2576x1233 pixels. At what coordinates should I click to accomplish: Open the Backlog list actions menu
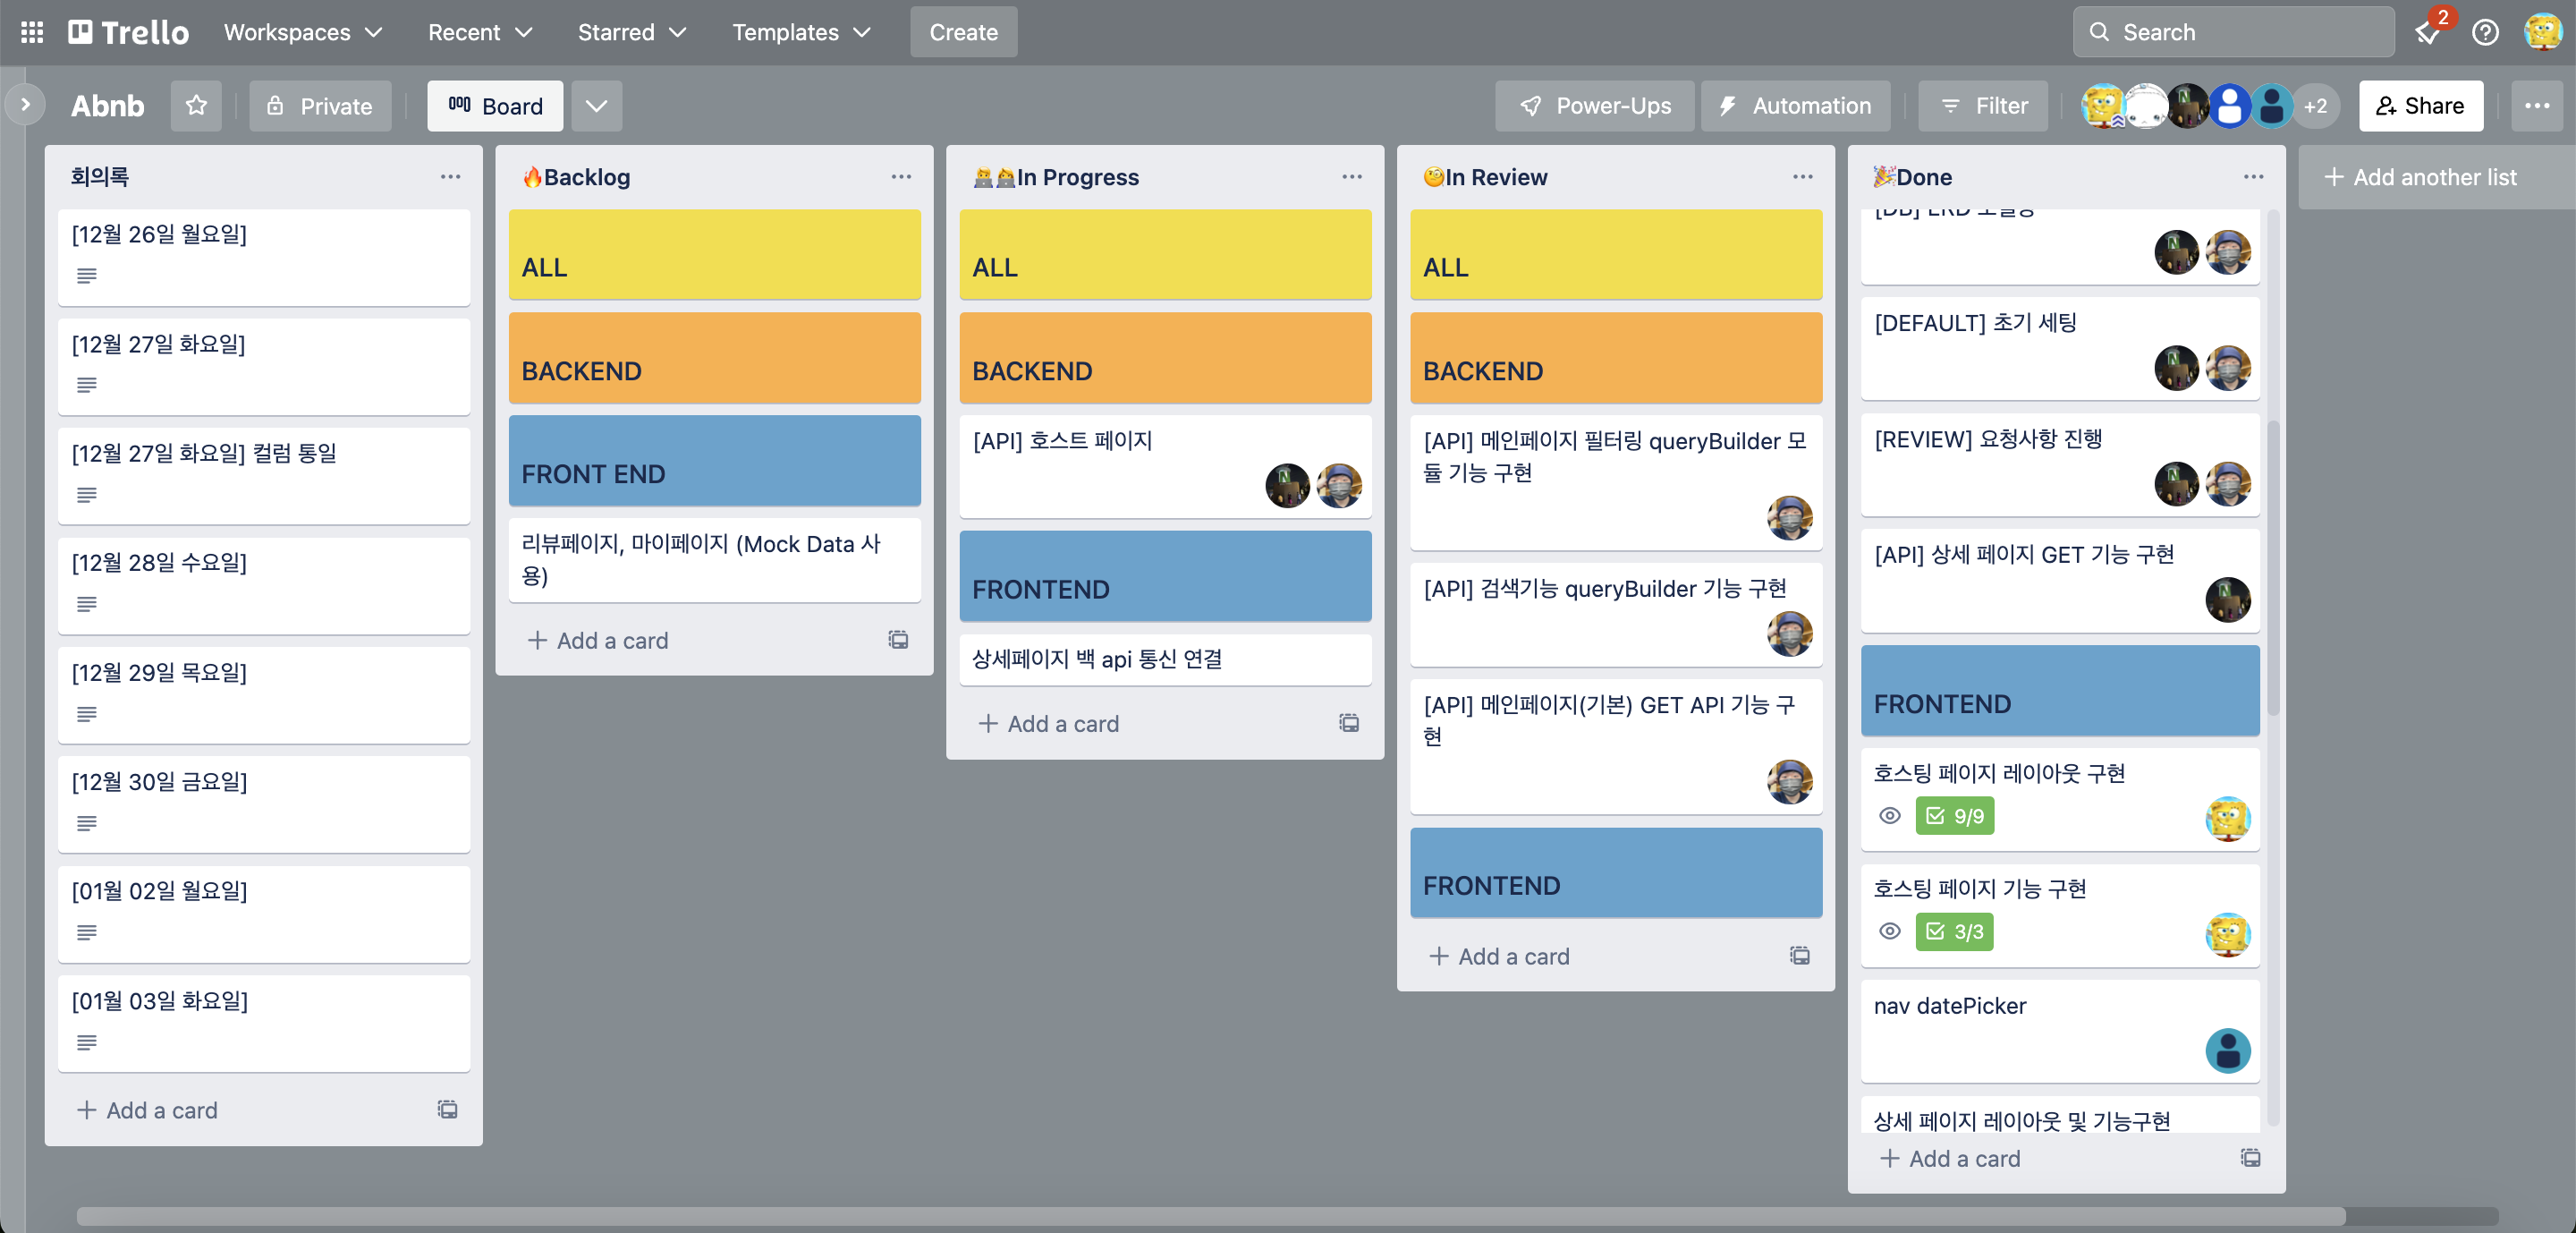coord(901,177)
